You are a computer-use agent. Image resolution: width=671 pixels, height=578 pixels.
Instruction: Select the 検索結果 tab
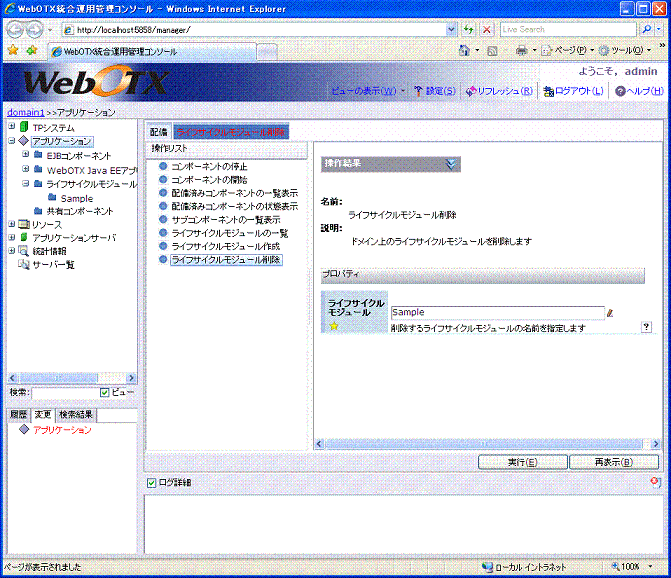pos(75,413)
